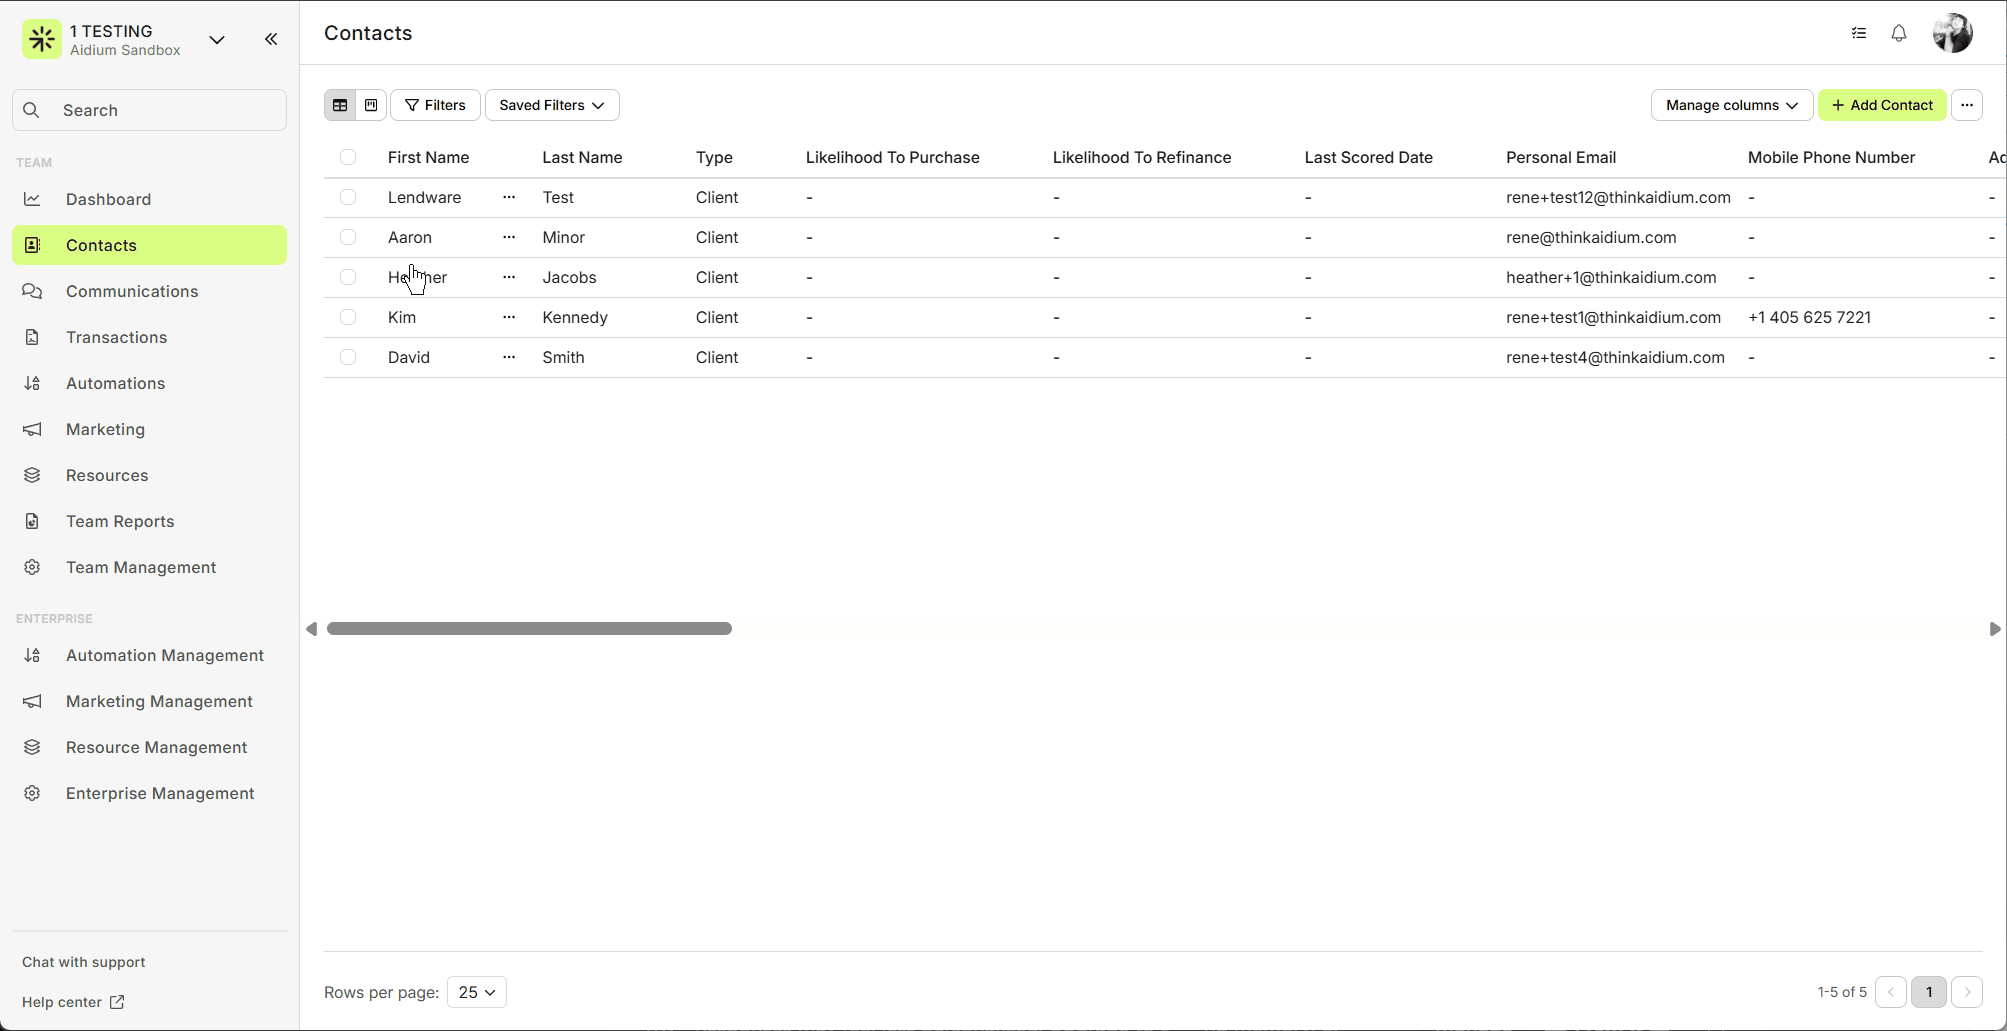
Task: Click the Add Contact button
Action: tap(1882, 105)
